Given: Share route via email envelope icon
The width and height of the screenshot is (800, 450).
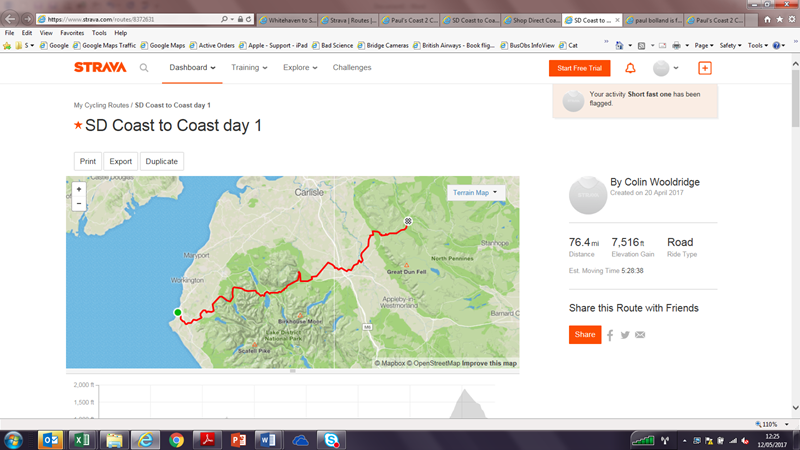Looking at the screenshot, I should [640, 335].
